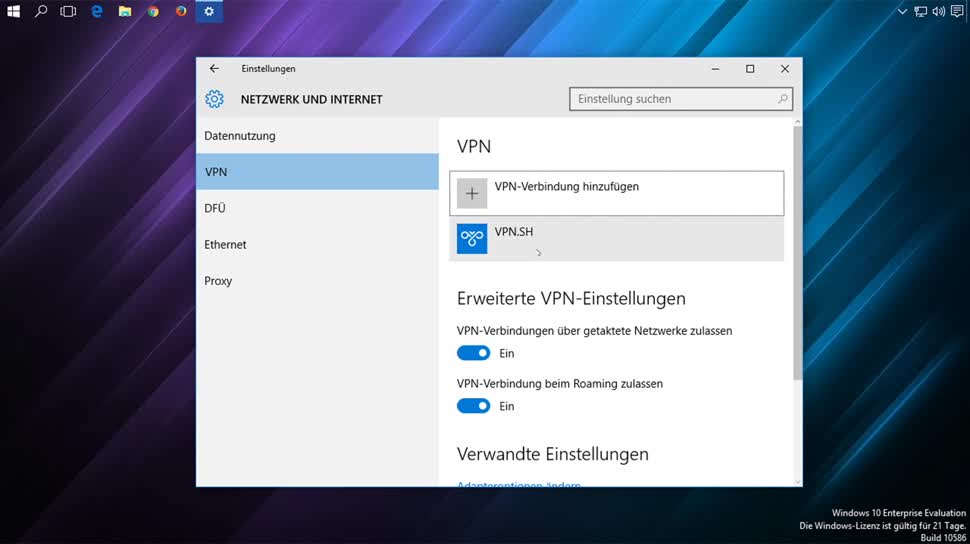Open Action Center notifications icon
The height and width of the screenshot is (544, 970).
click(957, 11)
